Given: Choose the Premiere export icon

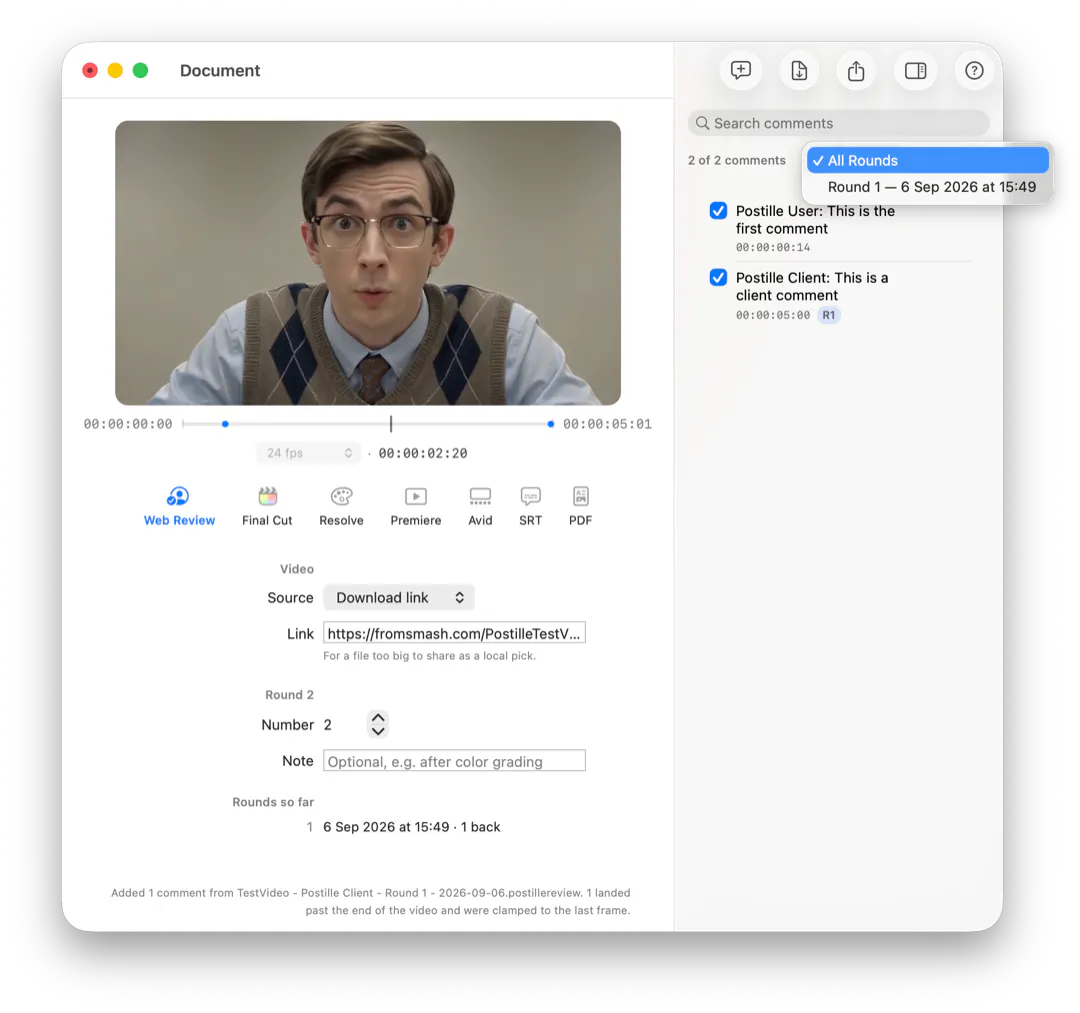Looking at the screenshot, I should pyautogui.click(x=415, y=497).
